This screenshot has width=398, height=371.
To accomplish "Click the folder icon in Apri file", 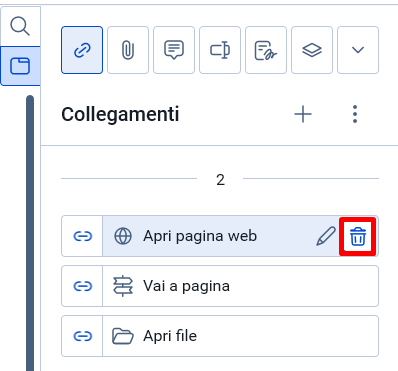I will coord(123,336).
